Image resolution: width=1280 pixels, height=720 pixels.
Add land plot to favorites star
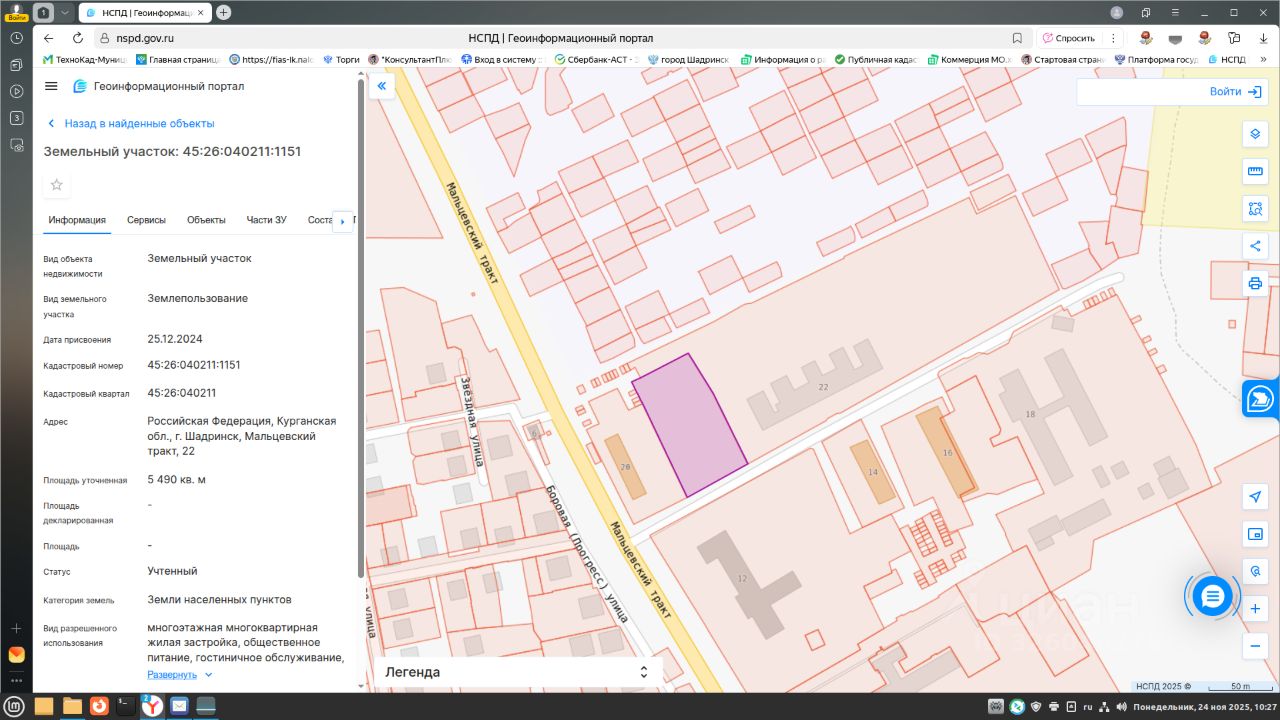point(57,185)
